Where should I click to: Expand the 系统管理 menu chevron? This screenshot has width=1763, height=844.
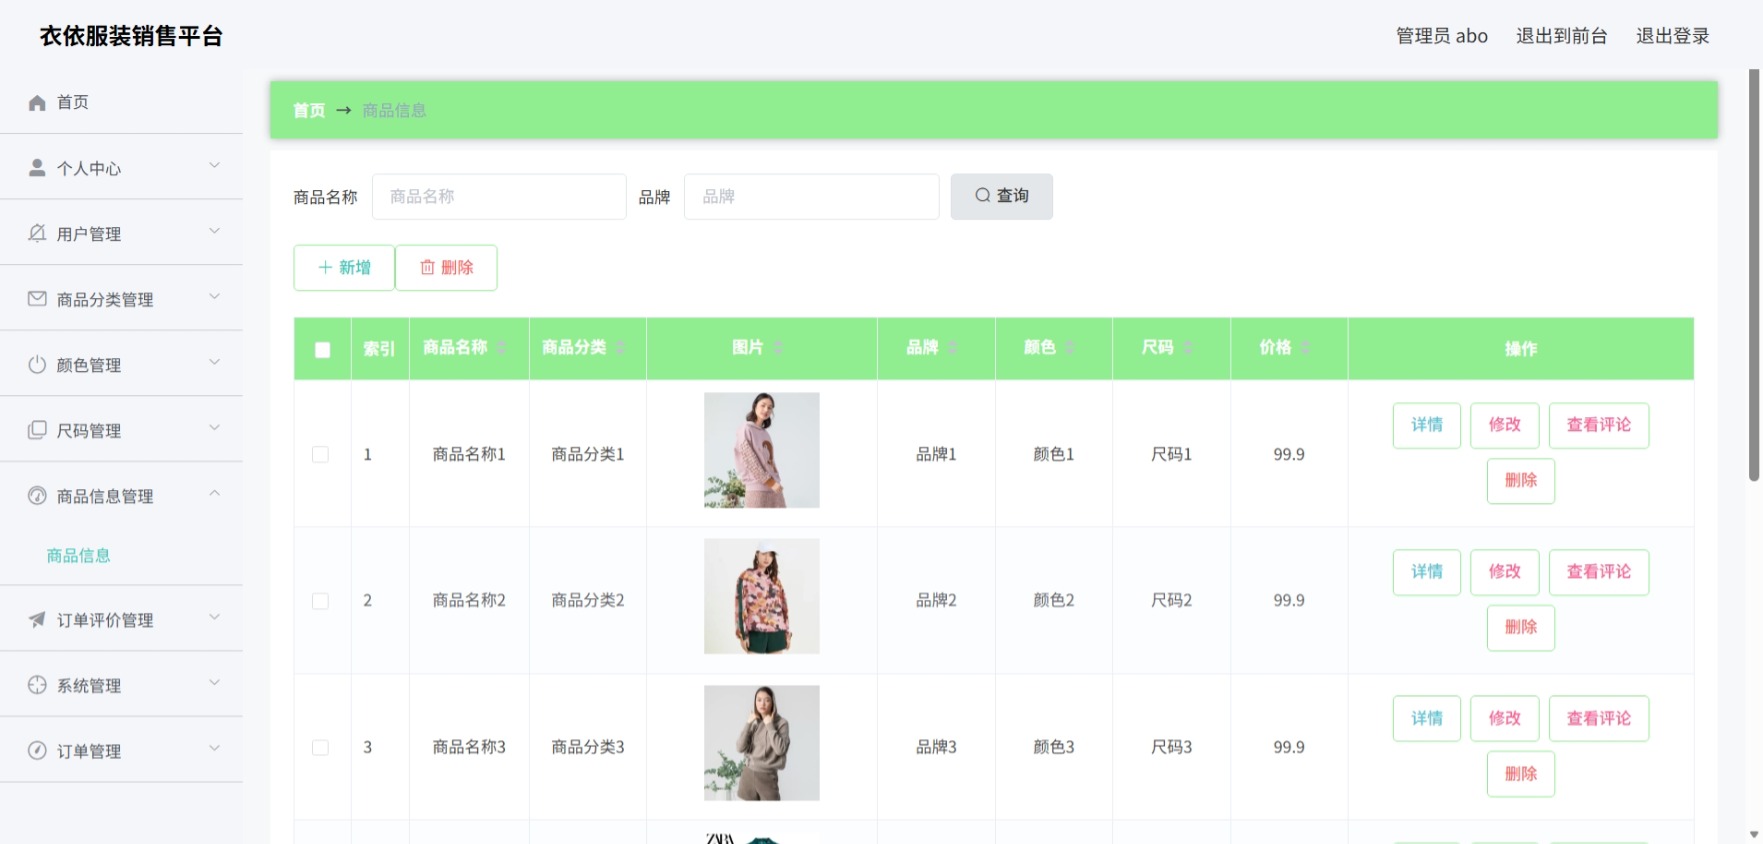pos(214,682)
